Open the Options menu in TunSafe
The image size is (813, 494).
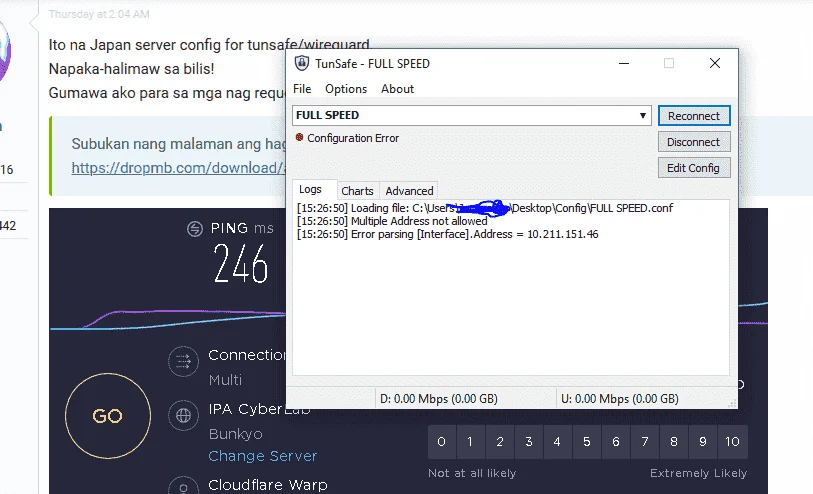point(346,89)
